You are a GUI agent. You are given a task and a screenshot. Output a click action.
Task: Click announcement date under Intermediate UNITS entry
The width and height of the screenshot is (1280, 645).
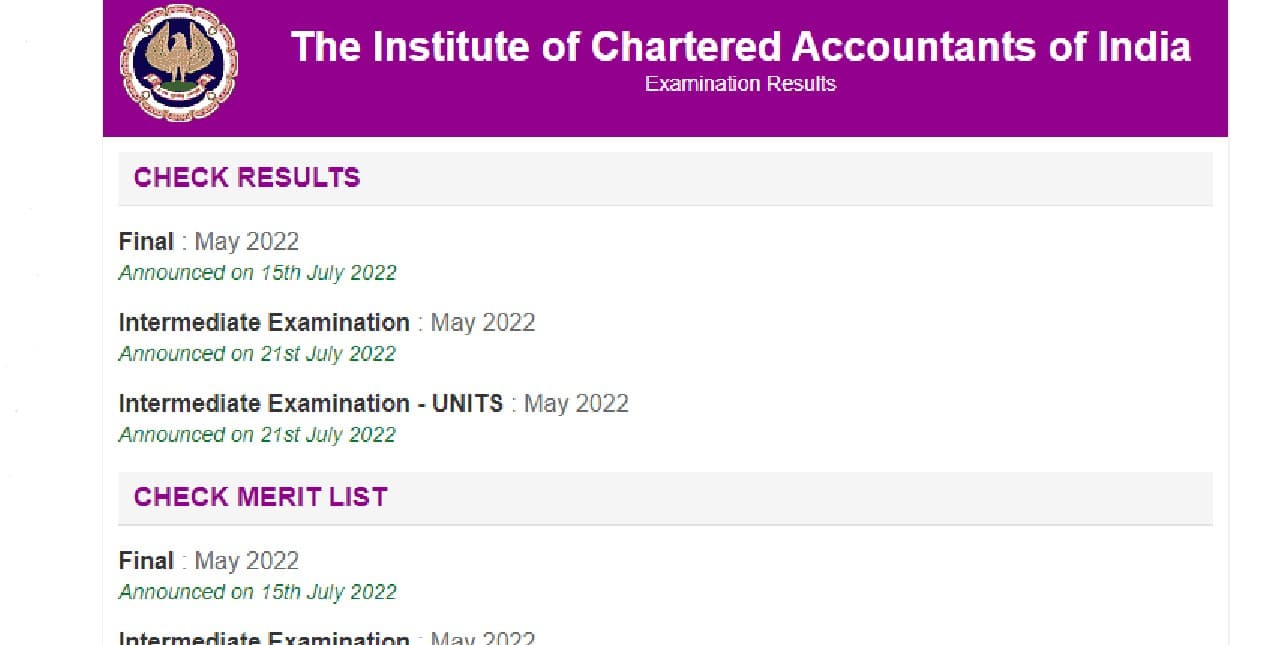258,434
